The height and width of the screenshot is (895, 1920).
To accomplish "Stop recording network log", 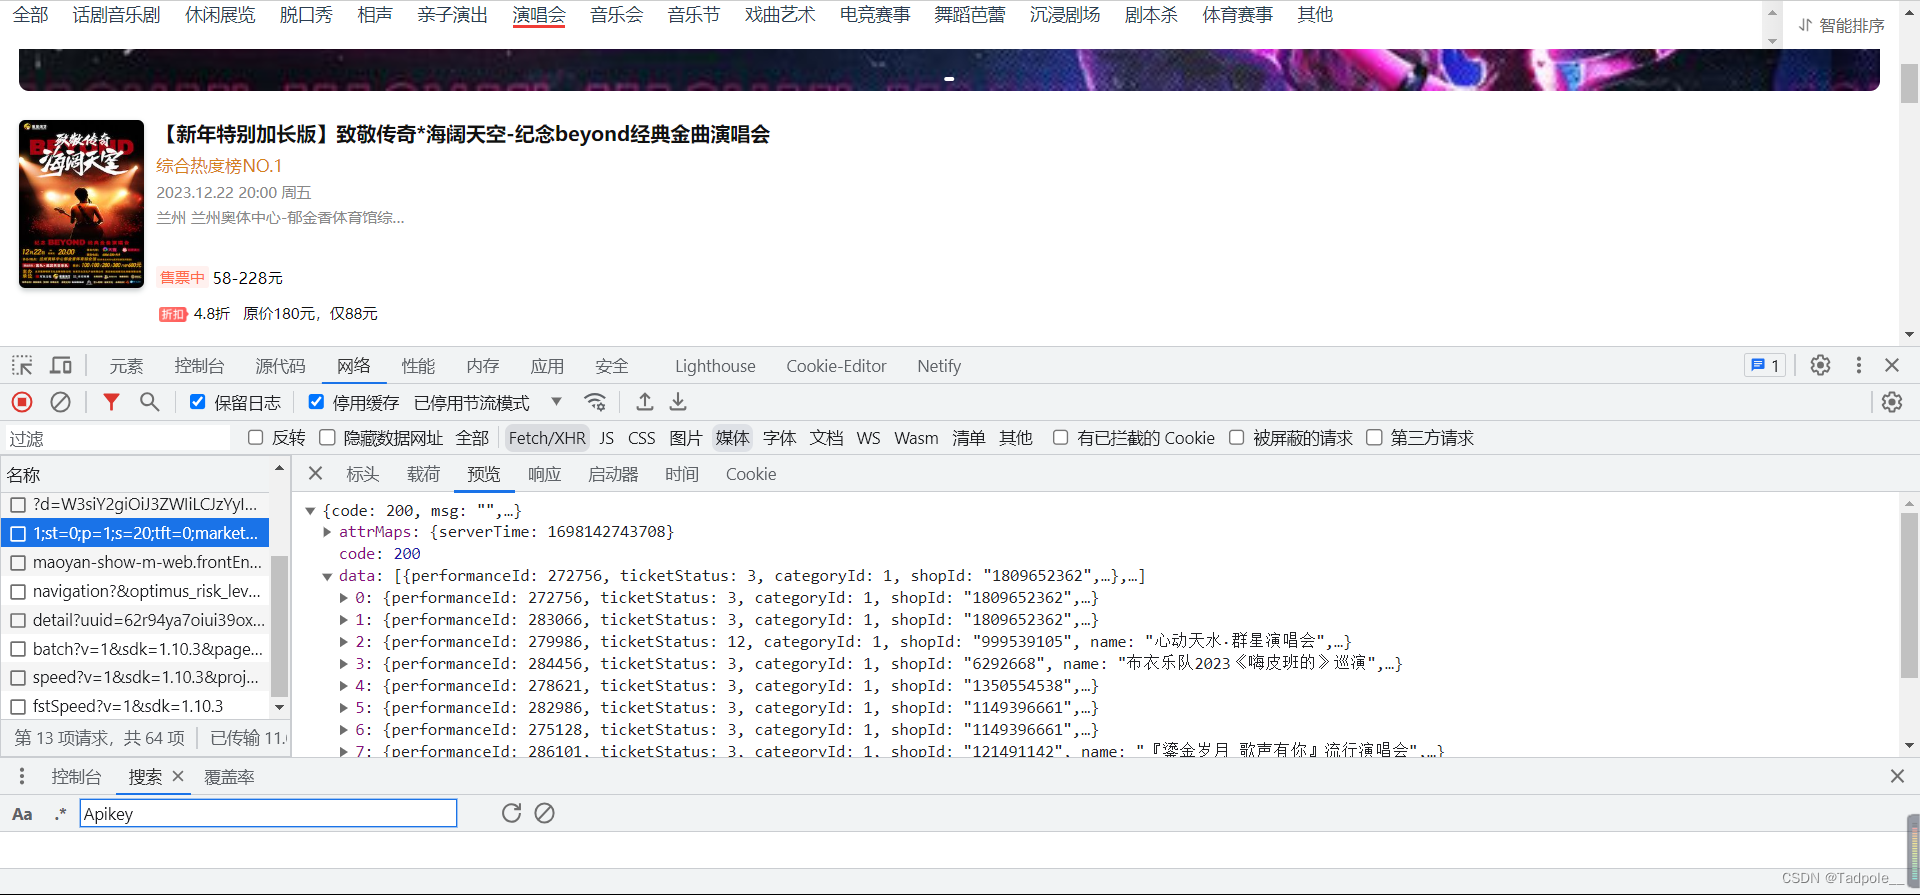I will (22, 402).
